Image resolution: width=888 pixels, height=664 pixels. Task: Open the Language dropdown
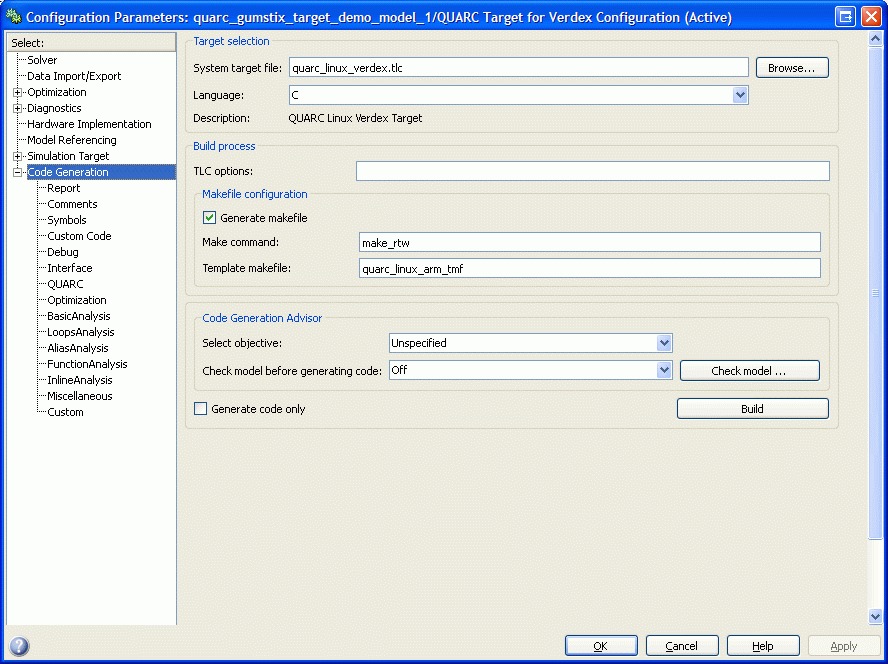(x=739, y=94)
